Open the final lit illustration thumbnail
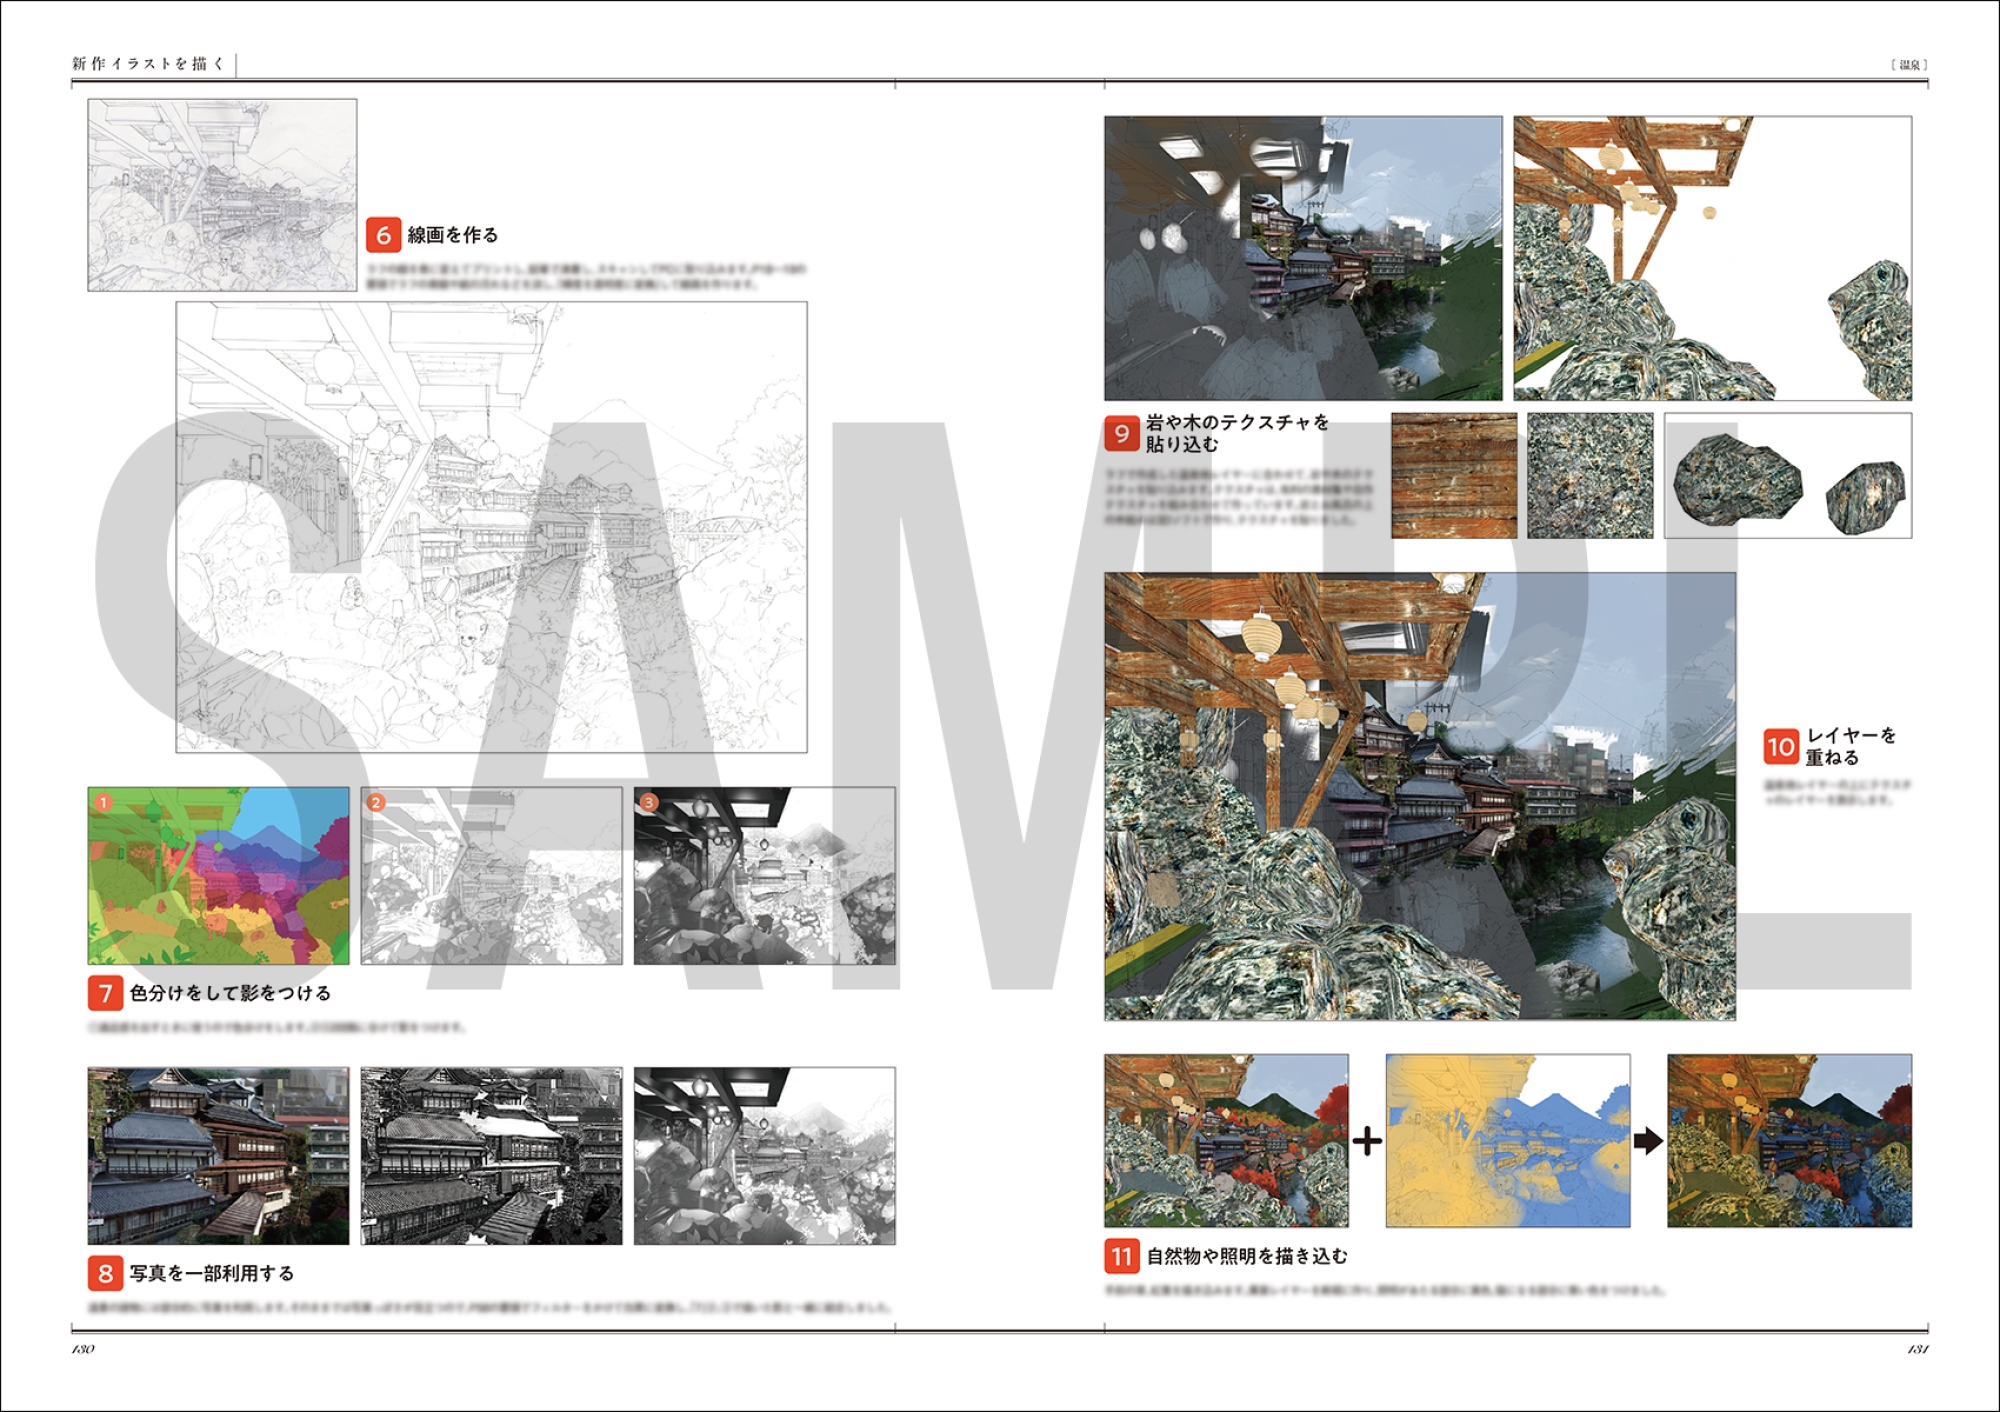 tap(1789, 1140)
